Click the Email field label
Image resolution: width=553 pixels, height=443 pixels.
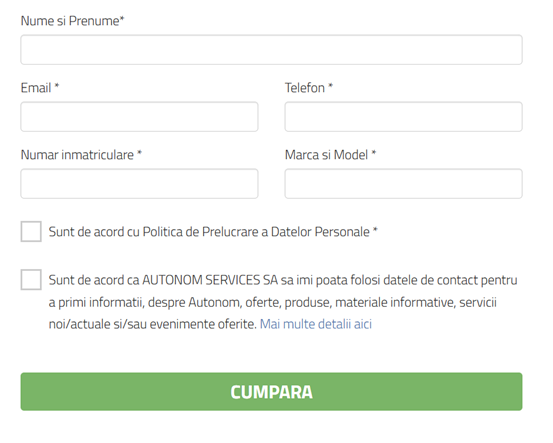tap(36, 88)
